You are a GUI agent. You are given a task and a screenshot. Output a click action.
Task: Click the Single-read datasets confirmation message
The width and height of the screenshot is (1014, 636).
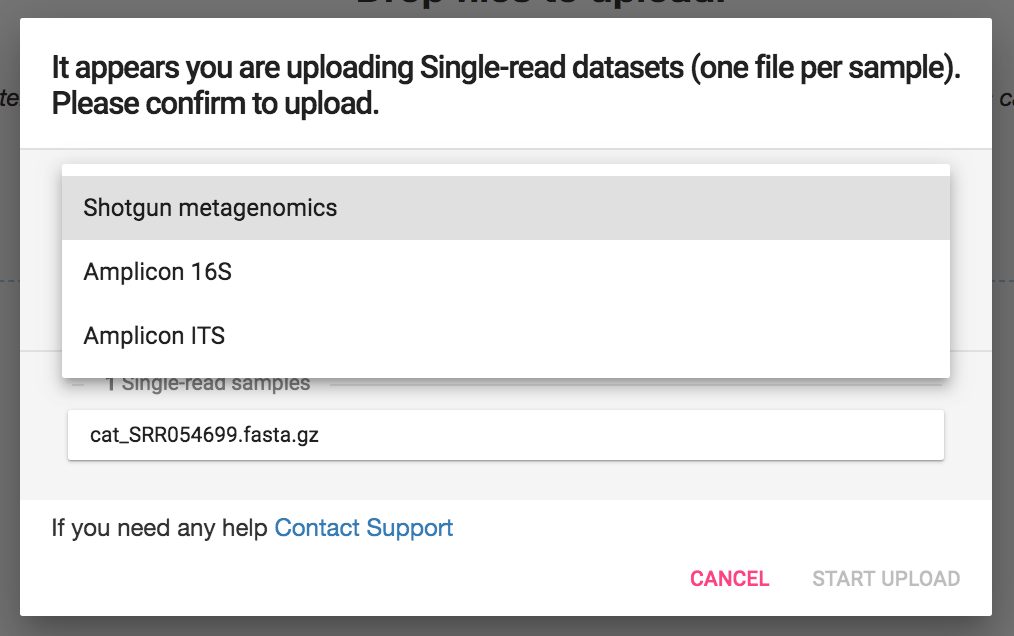[504, 84]
